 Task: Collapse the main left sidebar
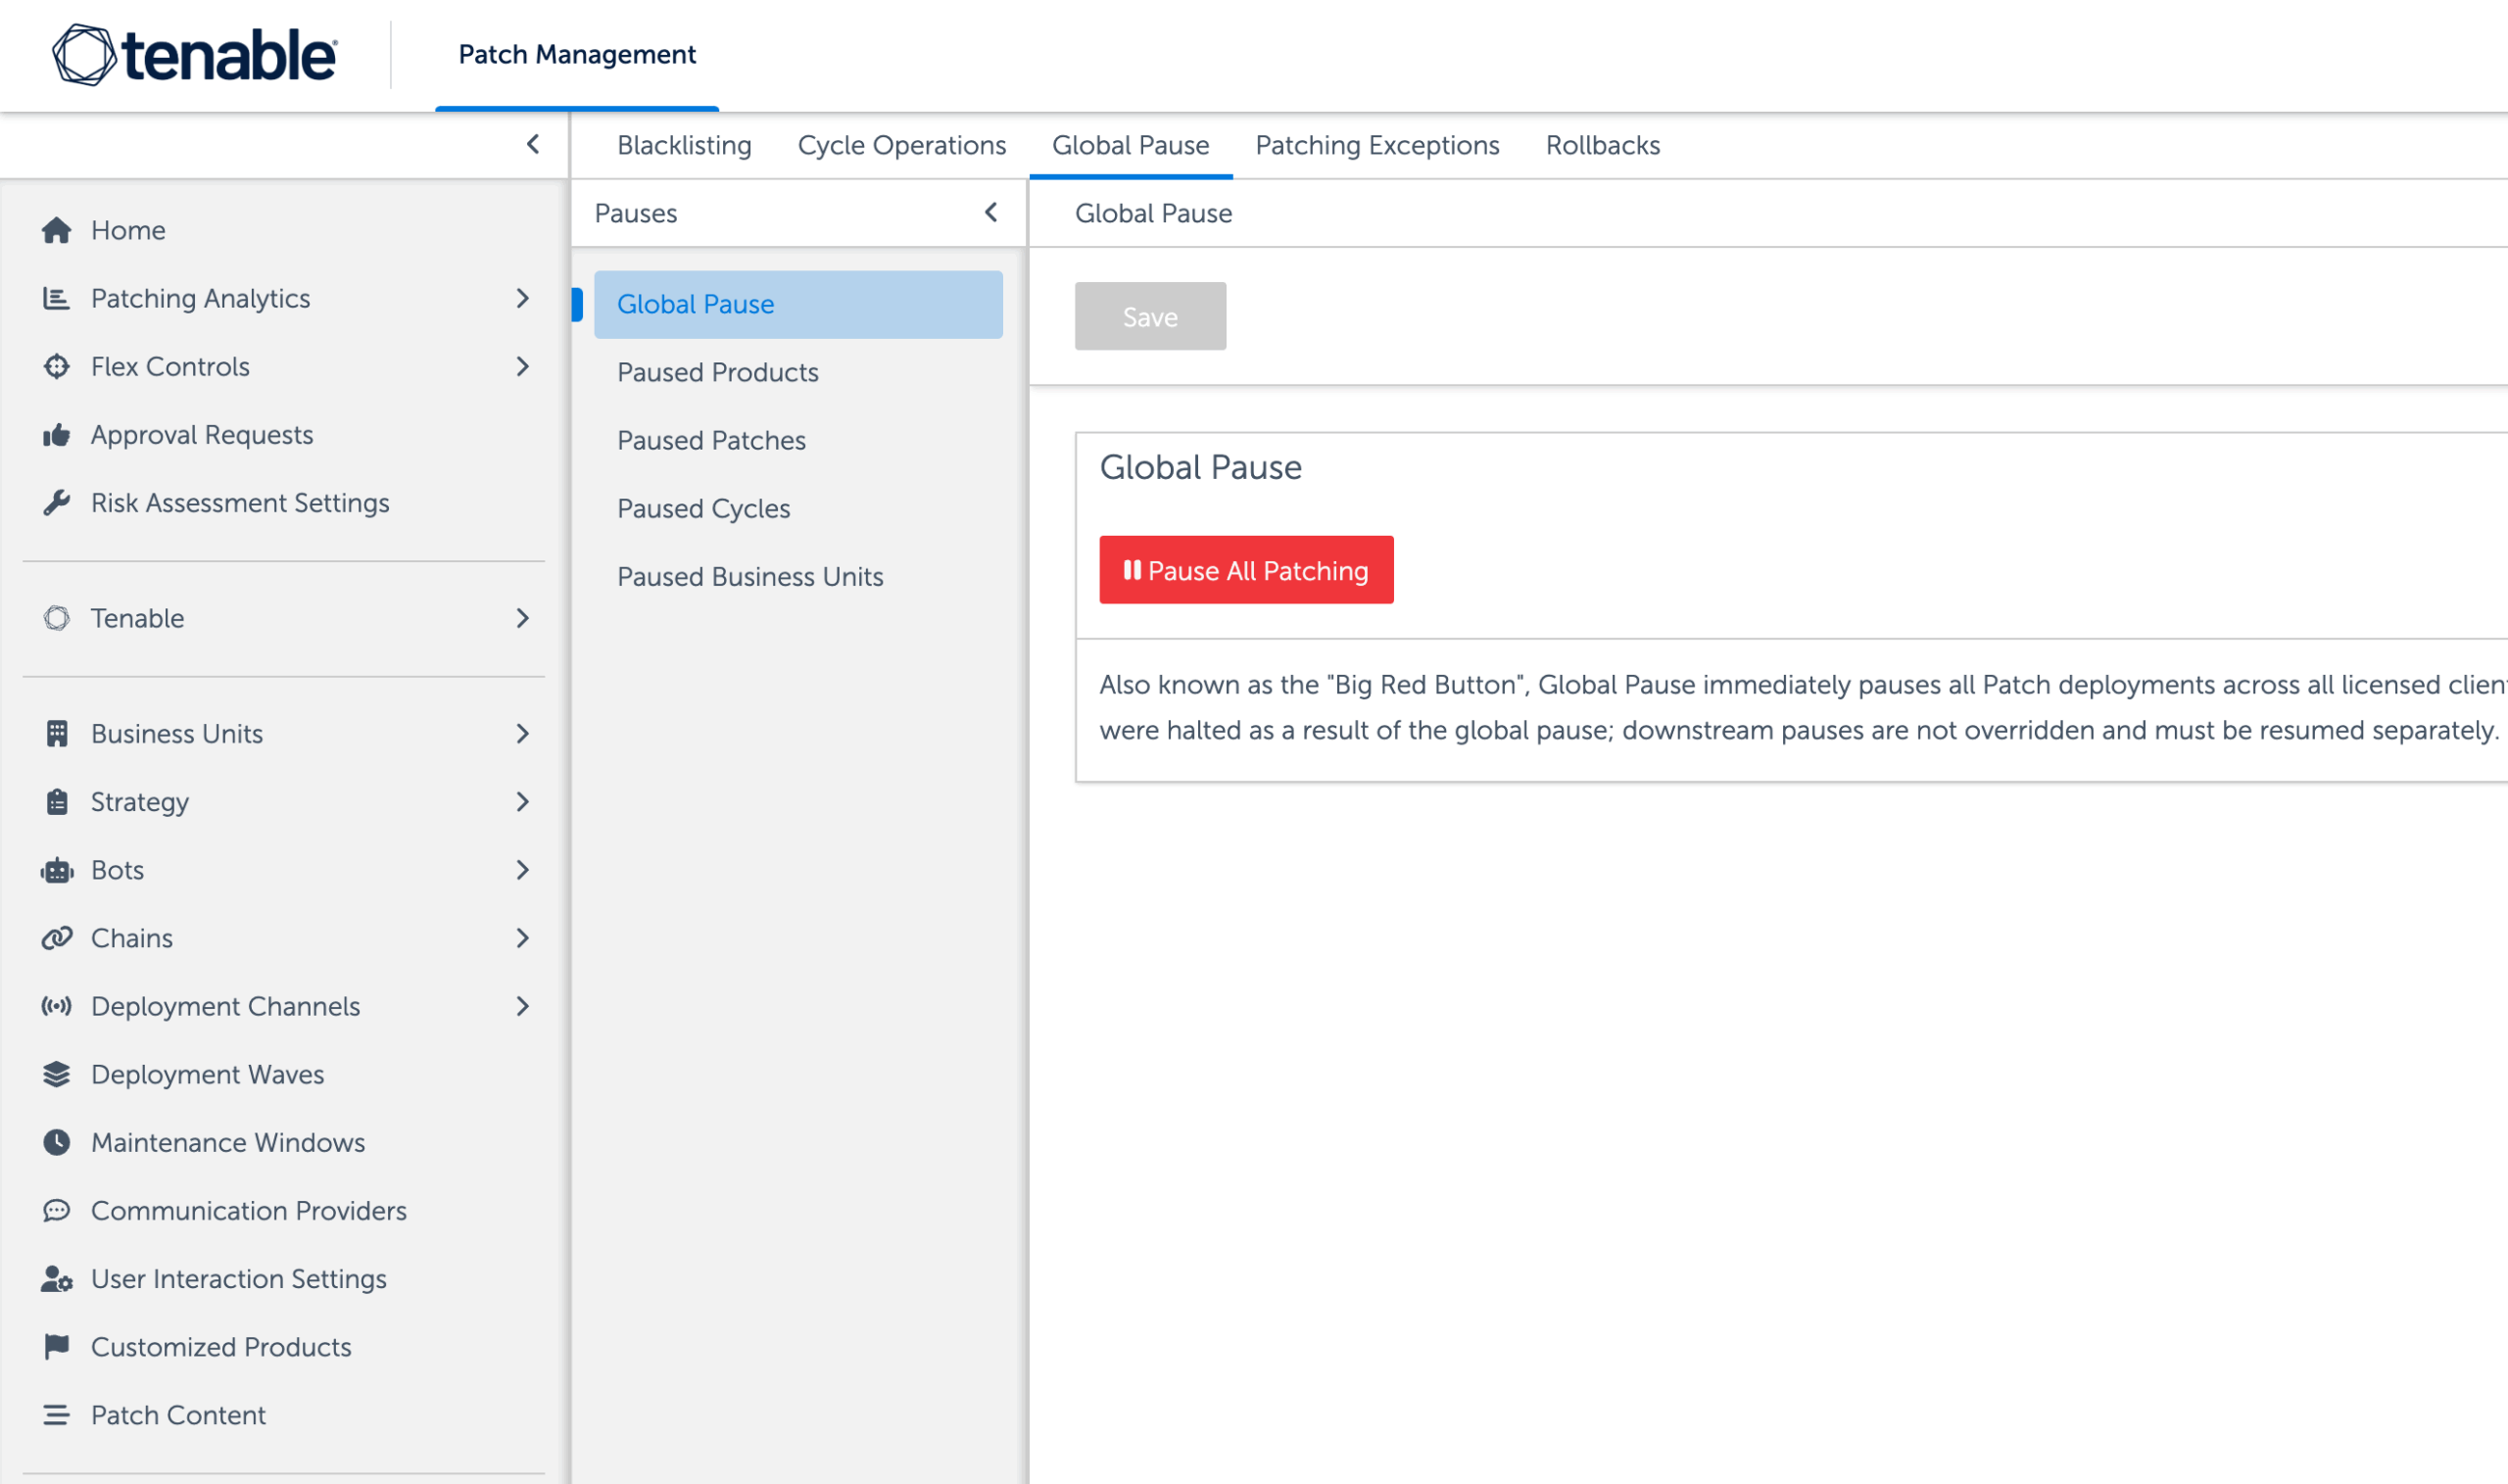click(x=533, y=145)
